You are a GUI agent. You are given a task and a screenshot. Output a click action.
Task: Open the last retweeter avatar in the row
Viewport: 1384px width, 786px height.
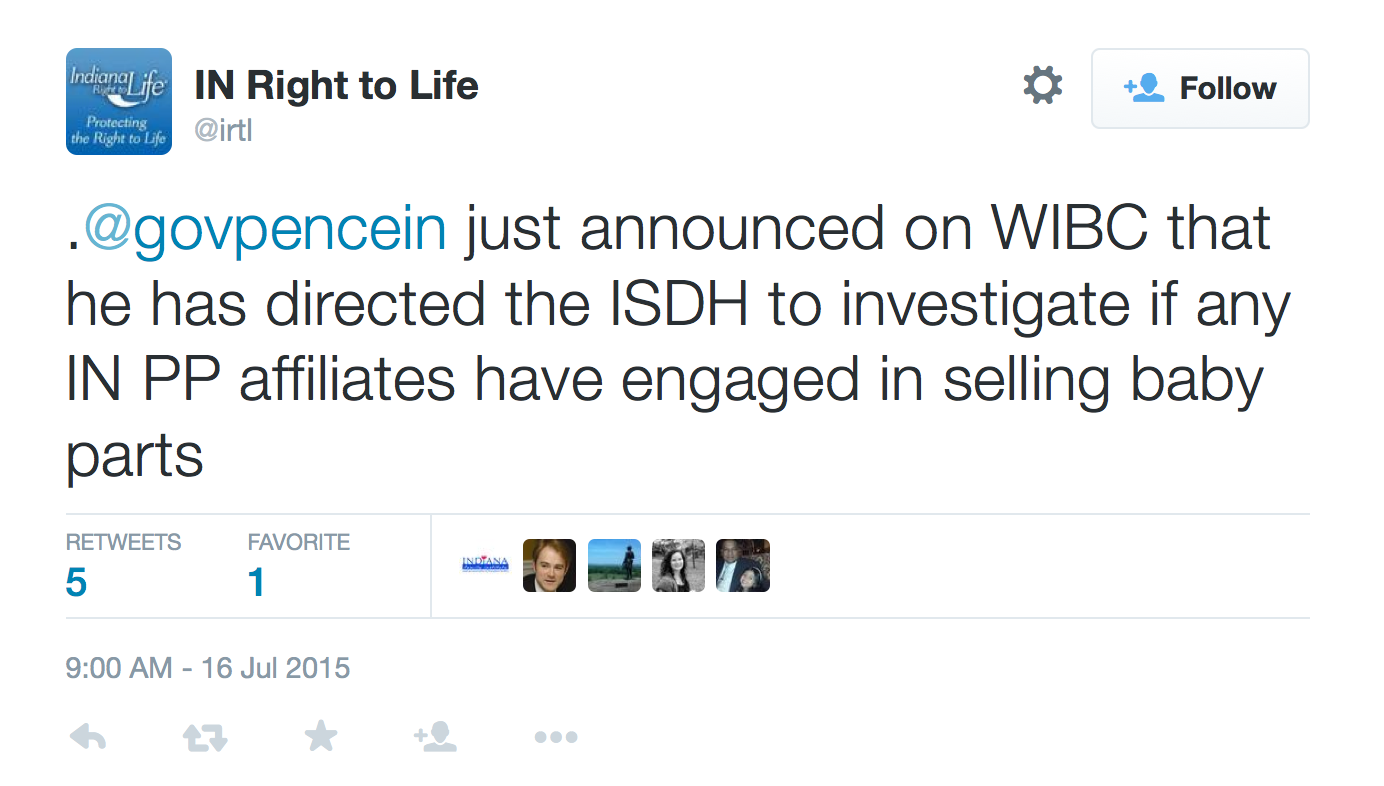743,565
